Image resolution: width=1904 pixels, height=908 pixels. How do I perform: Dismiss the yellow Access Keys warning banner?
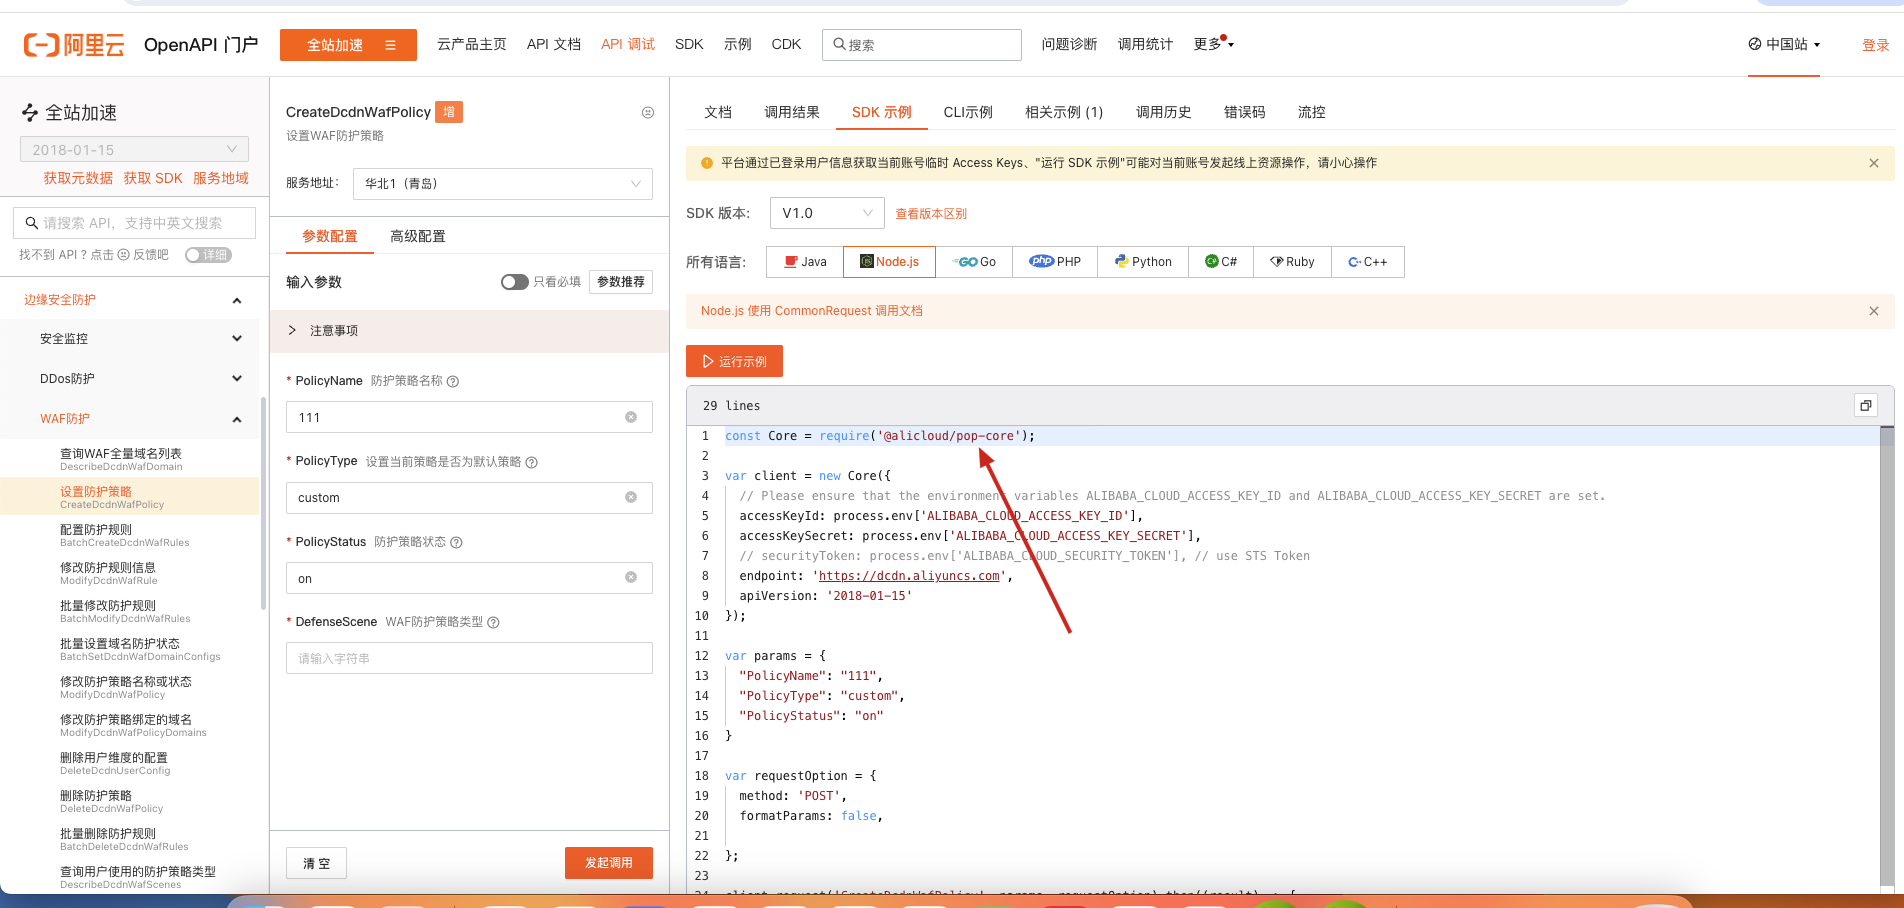(1874, 163)
